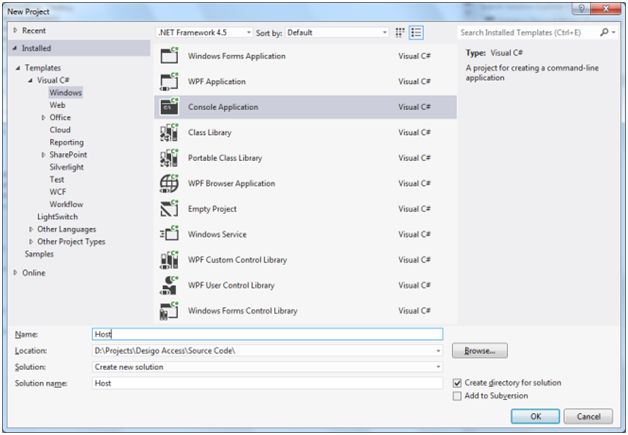Collapse the Templates tree node
Image resolution: width=628 pixels, height=435 pixels.
pyautogui.click(x=18, y=68)
